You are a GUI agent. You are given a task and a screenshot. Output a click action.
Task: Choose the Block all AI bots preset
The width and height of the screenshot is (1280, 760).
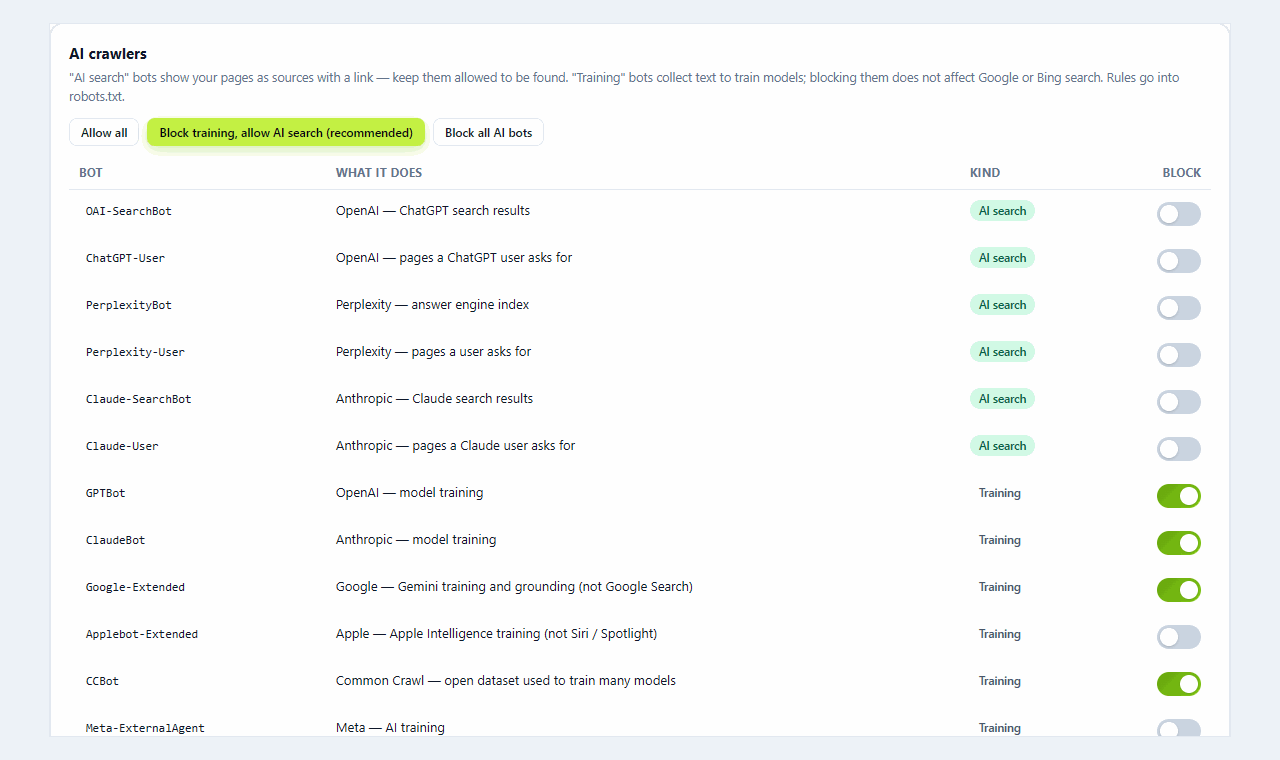[488, 133]
